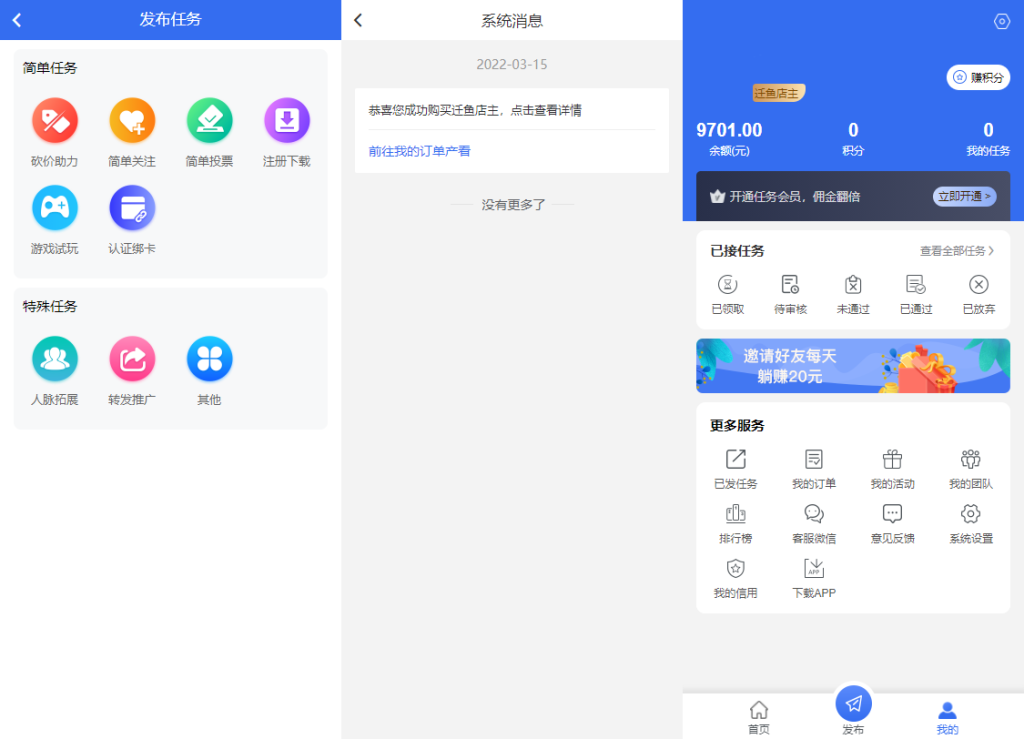Open the 游戏试玩 task type

click(54, 208)
